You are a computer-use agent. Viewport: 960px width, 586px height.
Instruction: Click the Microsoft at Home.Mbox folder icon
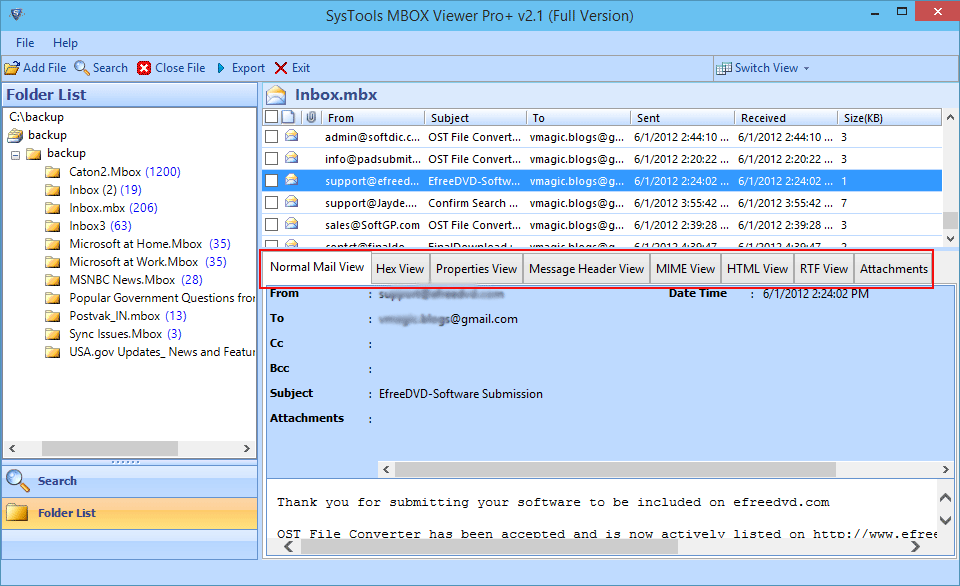[x=53, y=244]
